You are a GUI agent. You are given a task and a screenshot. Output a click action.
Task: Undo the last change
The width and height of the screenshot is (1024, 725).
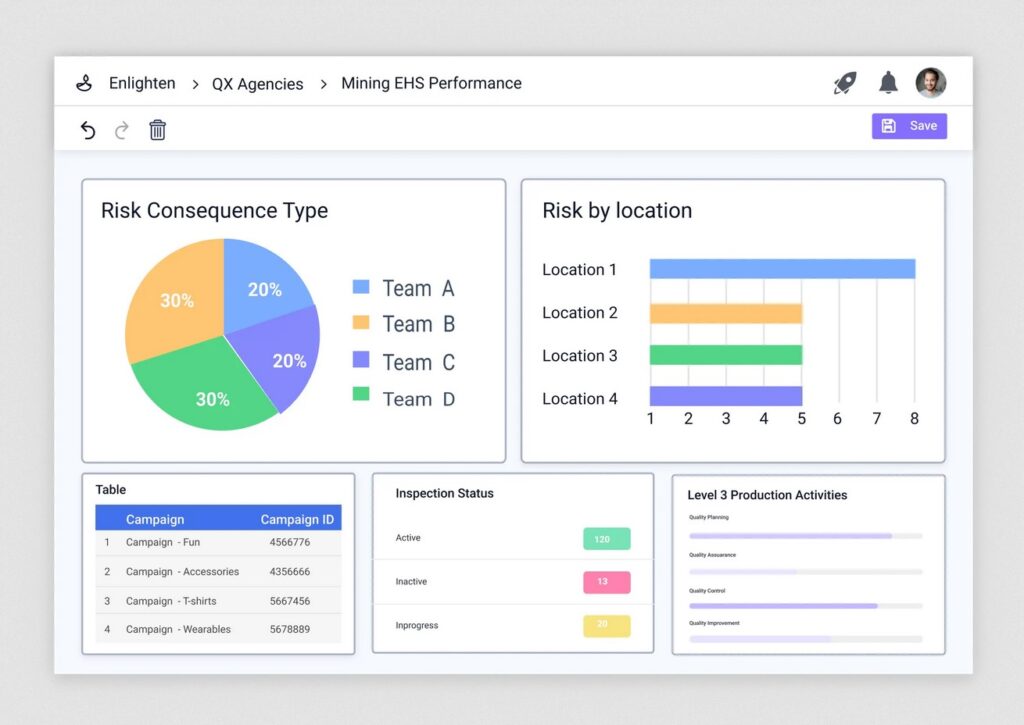(x=88, y=130)
